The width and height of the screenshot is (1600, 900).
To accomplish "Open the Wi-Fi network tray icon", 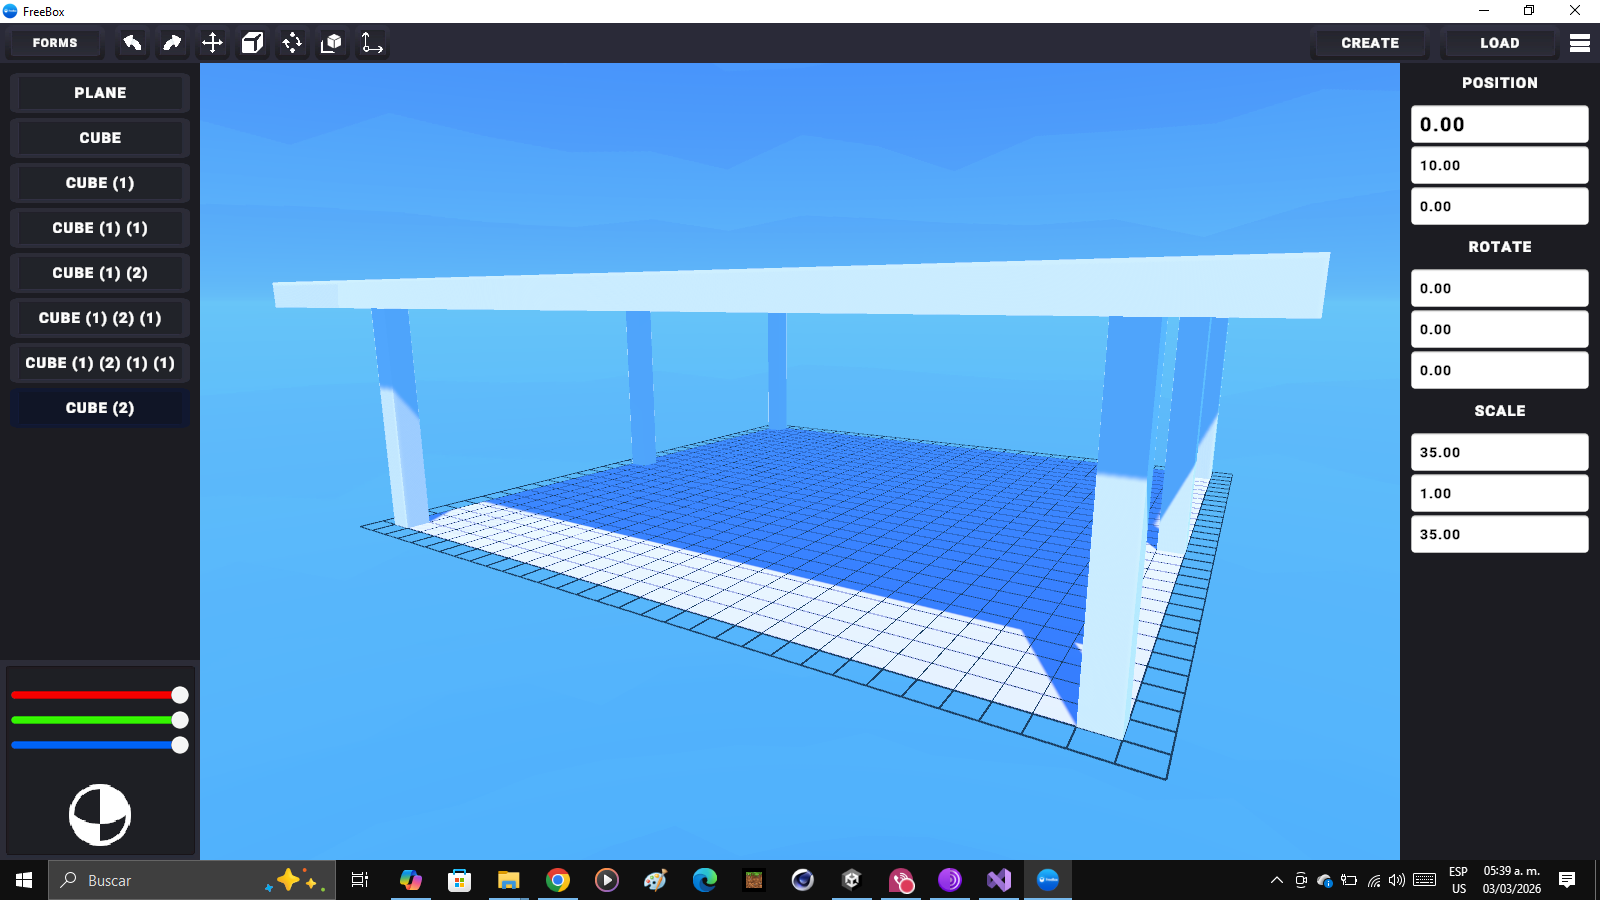I will [1374, 880].
